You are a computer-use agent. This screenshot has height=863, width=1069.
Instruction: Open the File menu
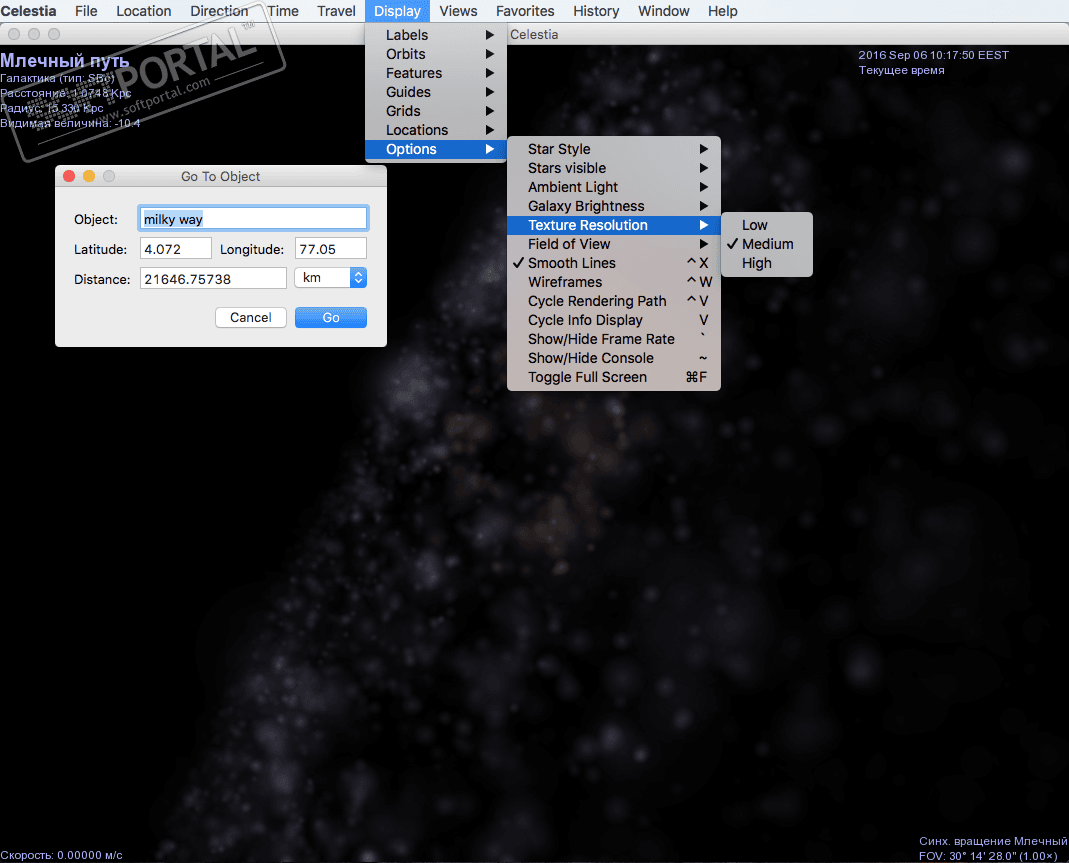coord(86,11)
